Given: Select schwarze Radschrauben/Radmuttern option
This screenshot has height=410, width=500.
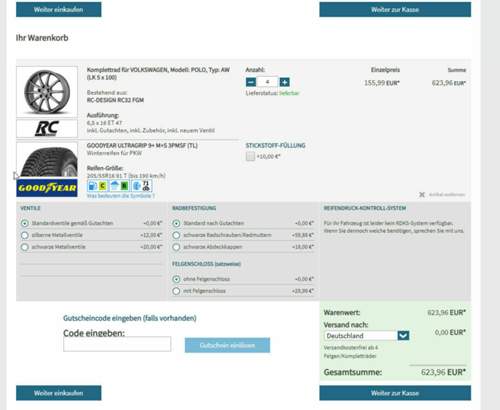Looking at the screenshot, I should pyautogui.click(x=176, y=235).
